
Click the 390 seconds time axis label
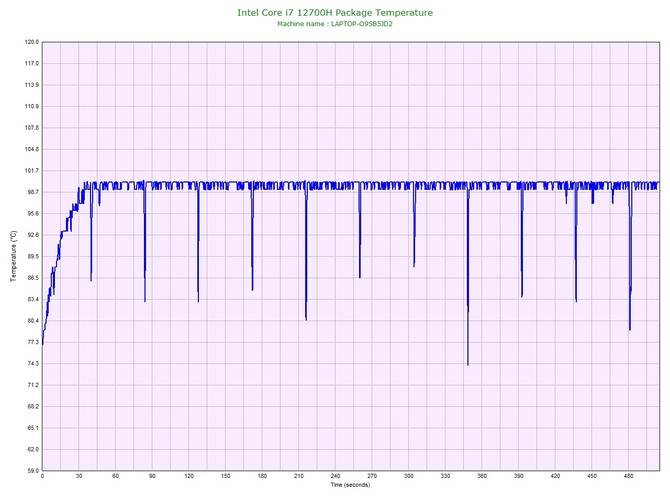[519, 476]
